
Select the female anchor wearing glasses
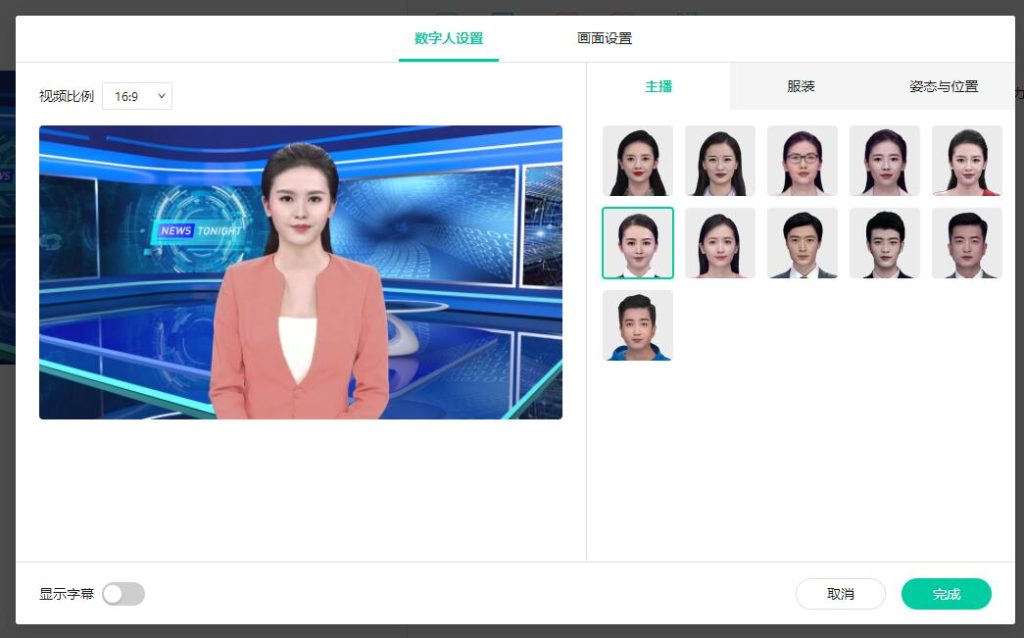pos(802,160)
